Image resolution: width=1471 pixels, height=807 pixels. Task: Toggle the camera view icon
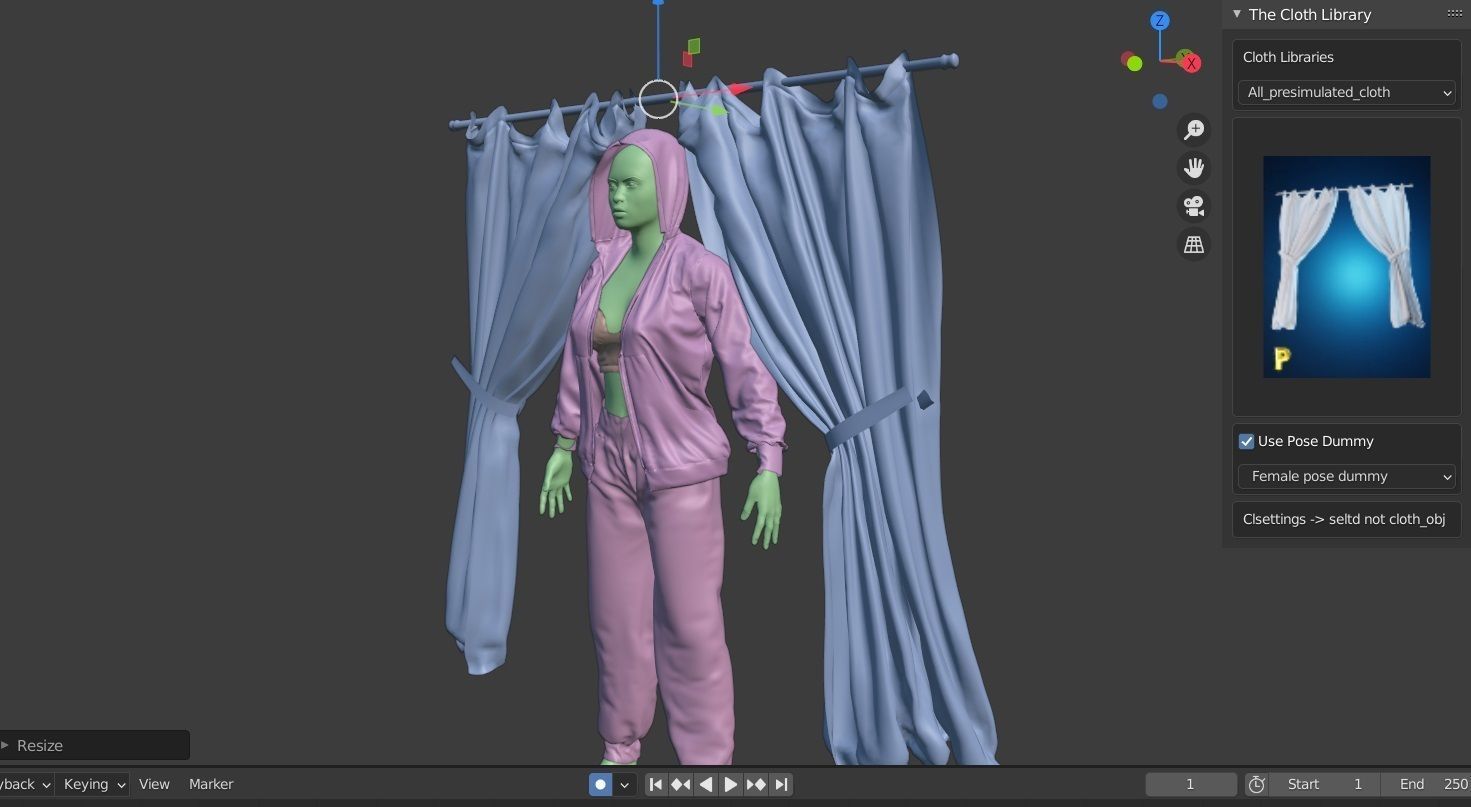click(1194, 206)
